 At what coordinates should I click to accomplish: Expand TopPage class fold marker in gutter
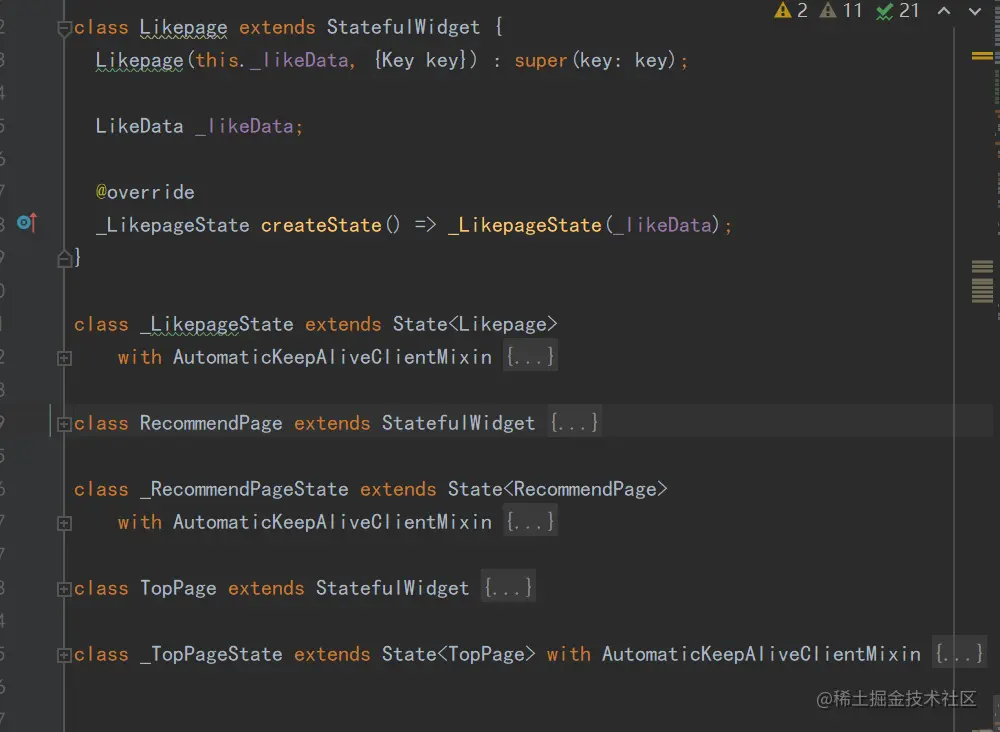[64, 589]
